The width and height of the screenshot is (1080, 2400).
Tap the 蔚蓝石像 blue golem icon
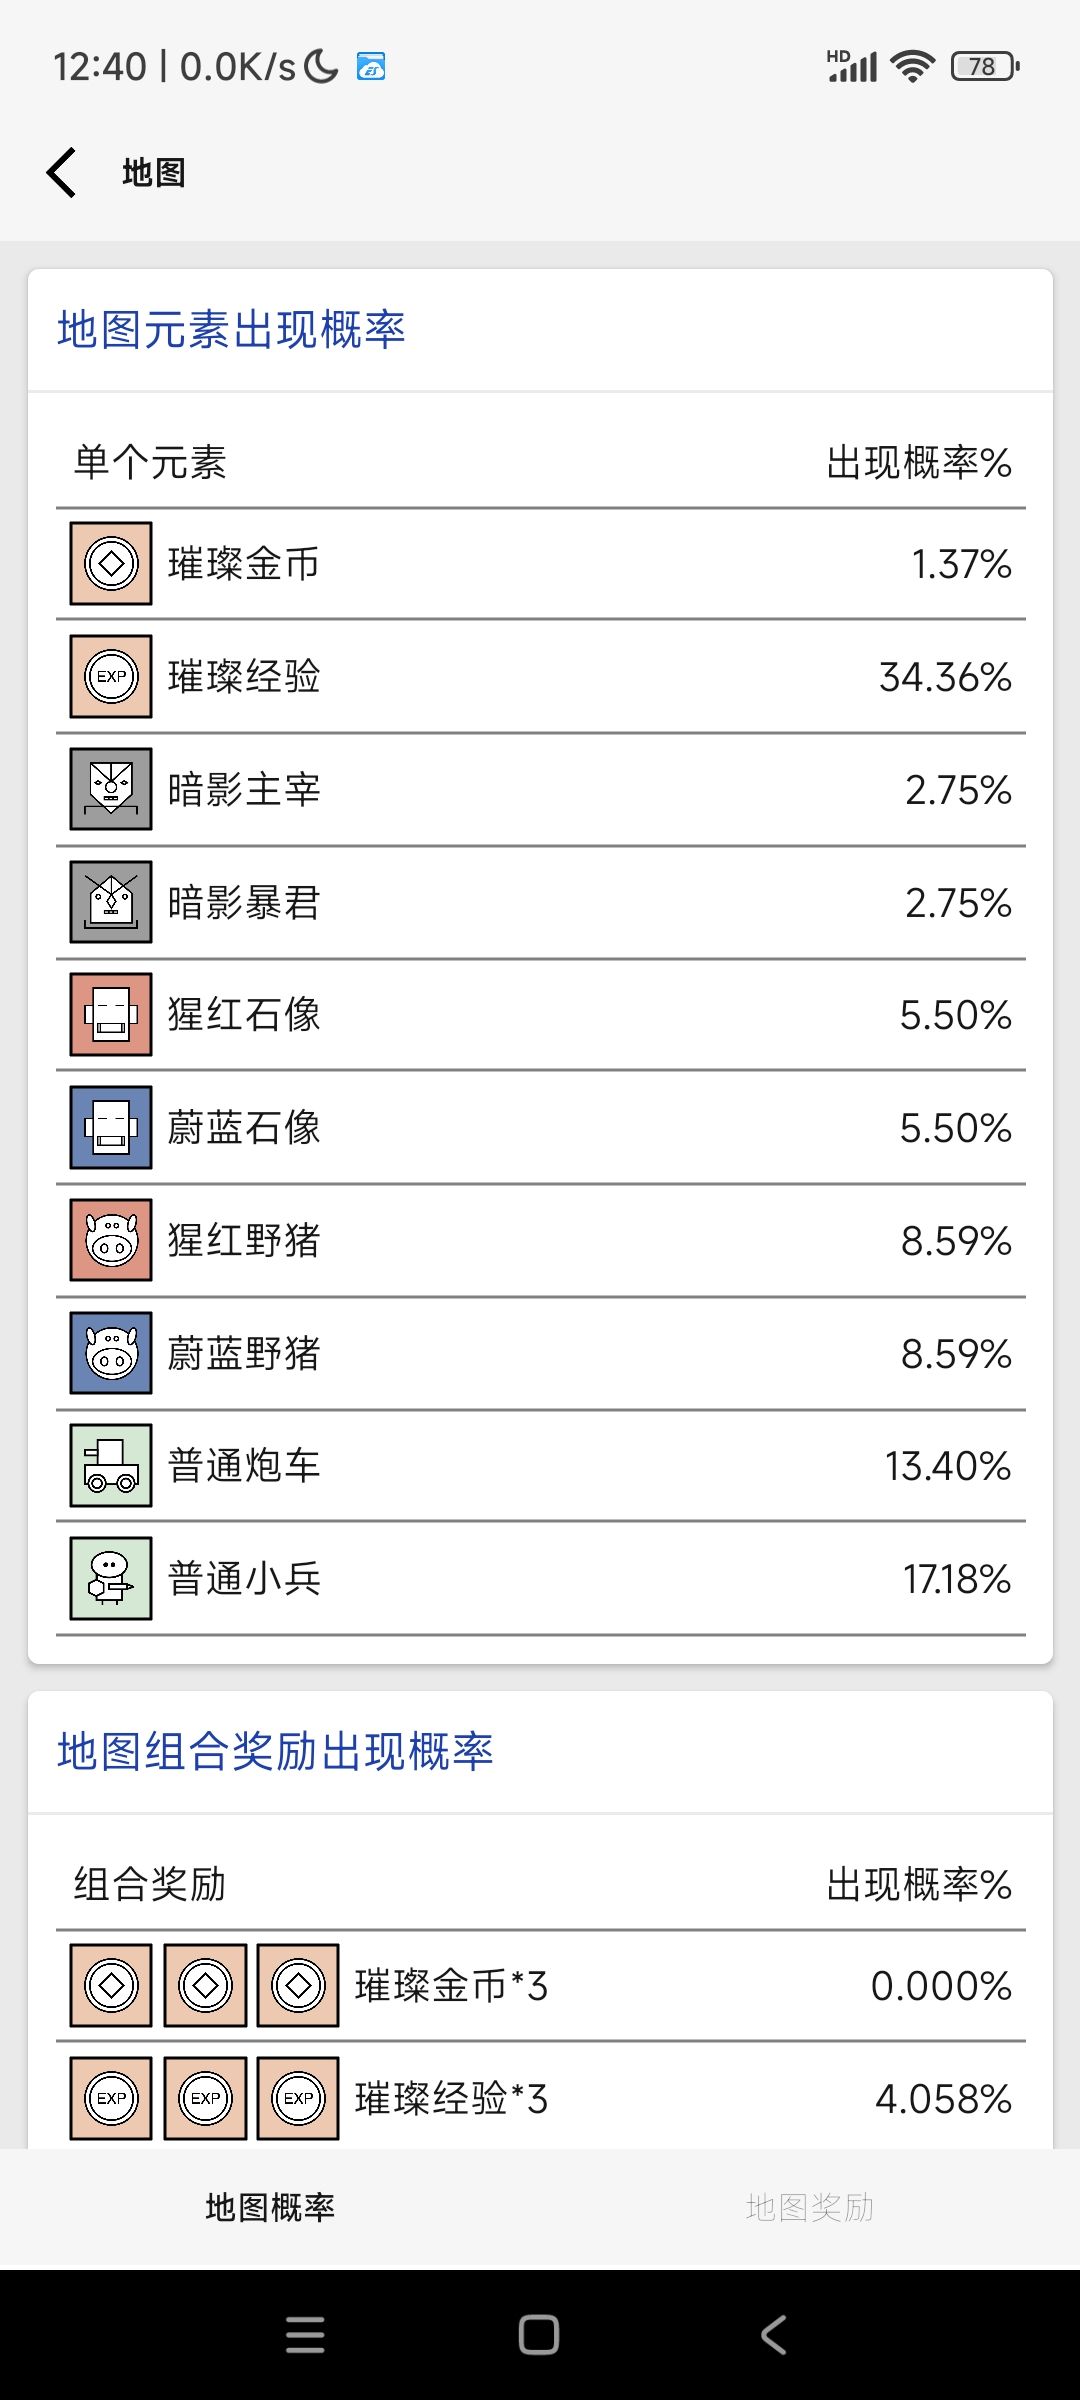tap(111, 1128)
